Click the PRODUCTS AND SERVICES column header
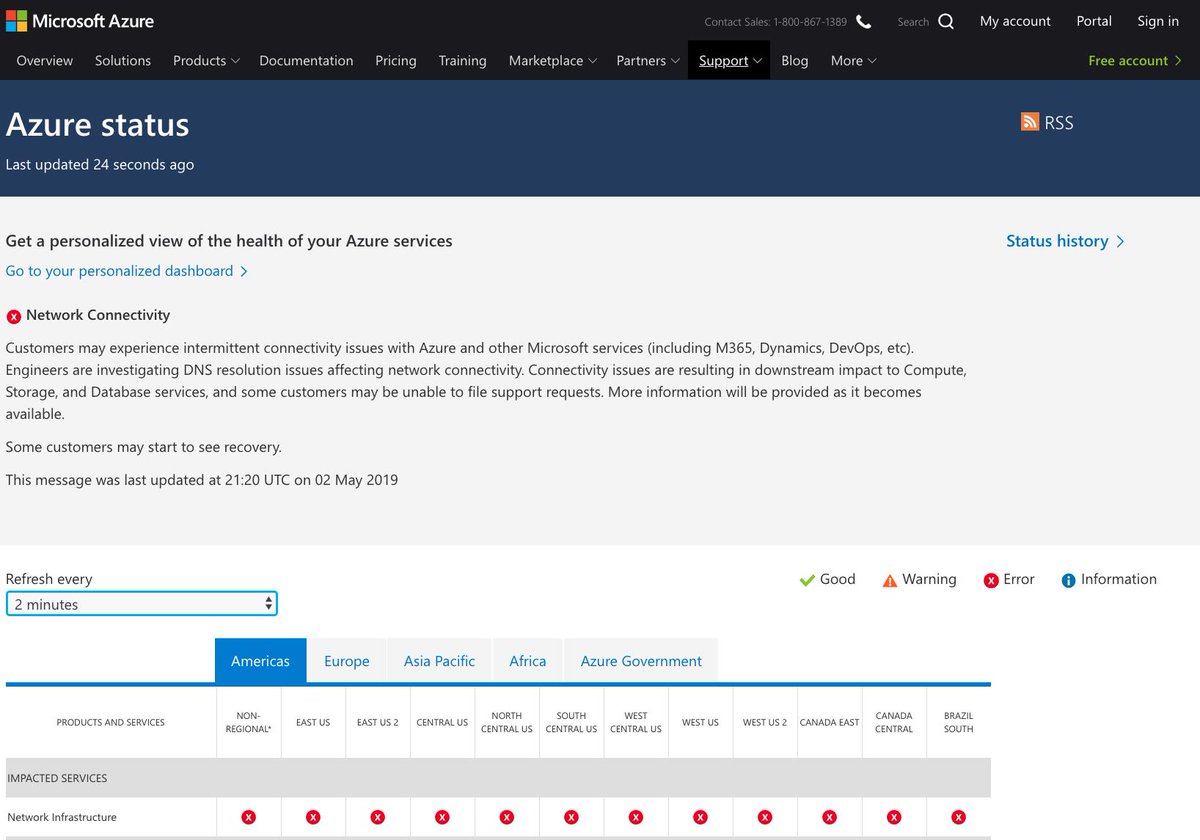Image resolution: width=1200 pixels, height=840 pixels. tap(111, 722)
